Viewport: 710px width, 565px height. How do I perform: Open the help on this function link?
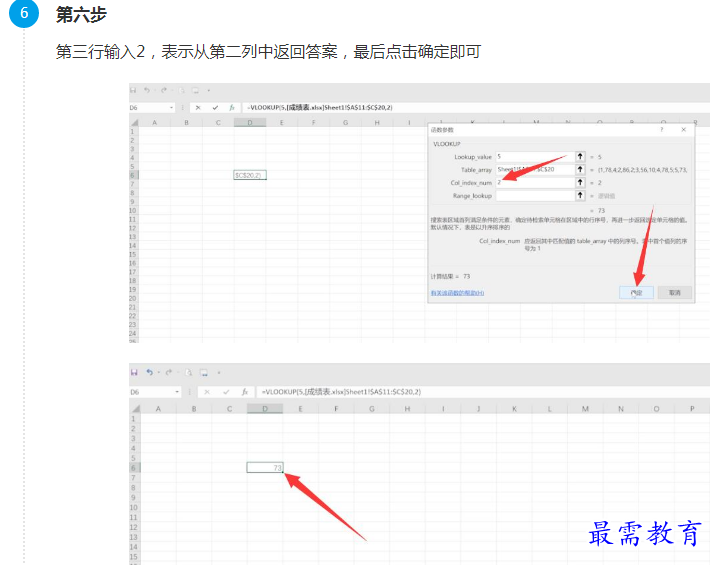tap(457, 293)
